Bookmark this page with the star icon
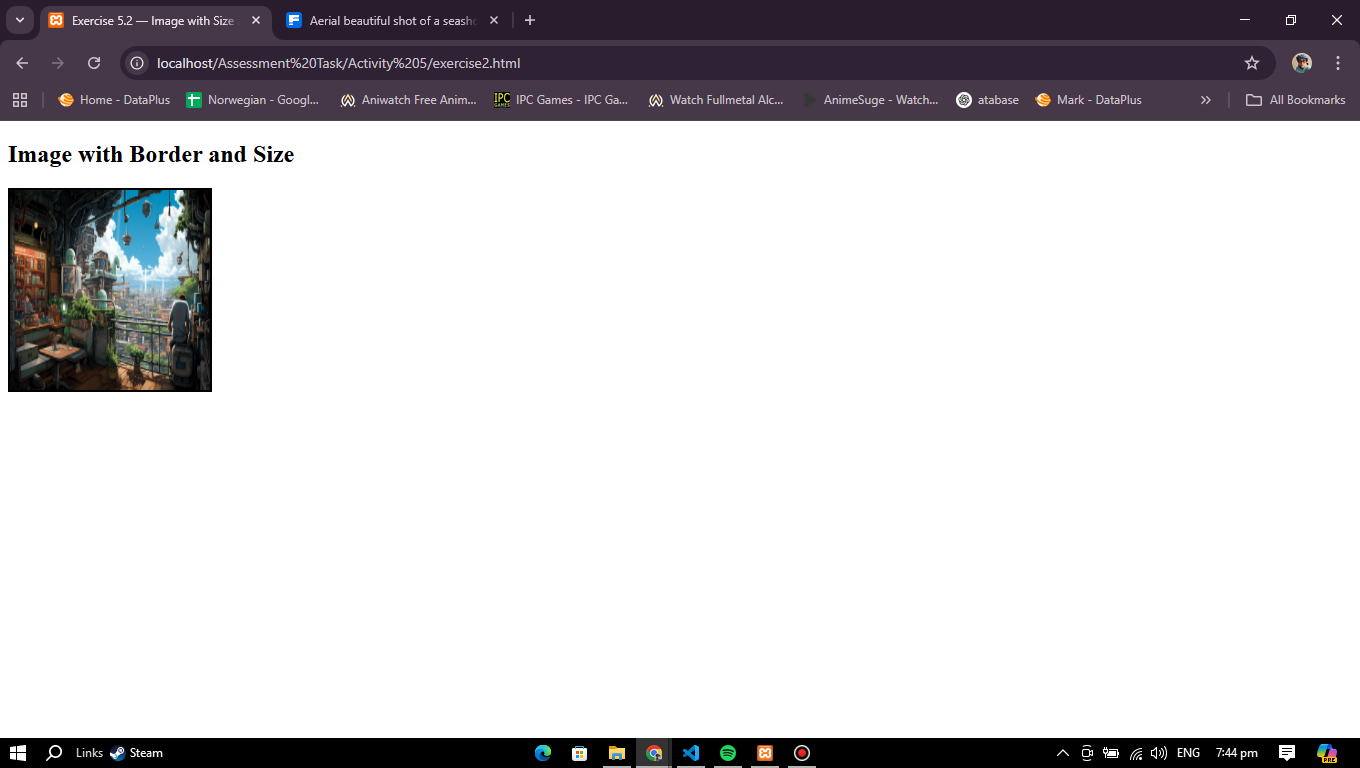 pos(1251,63)
